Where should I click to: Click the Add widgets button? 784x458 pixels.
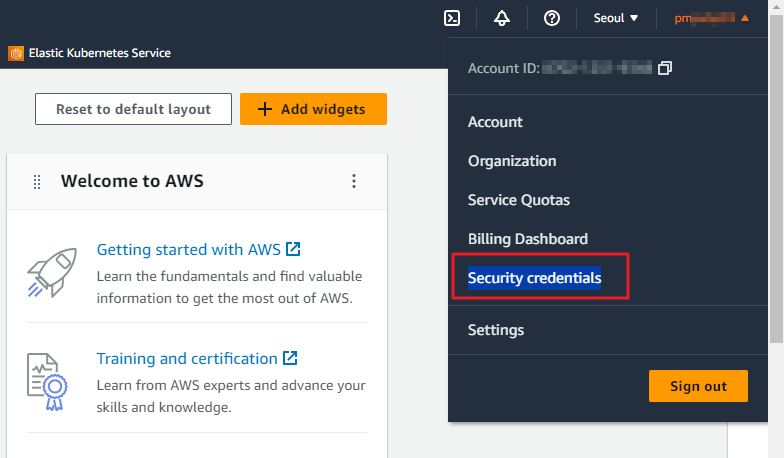(314, 109)
